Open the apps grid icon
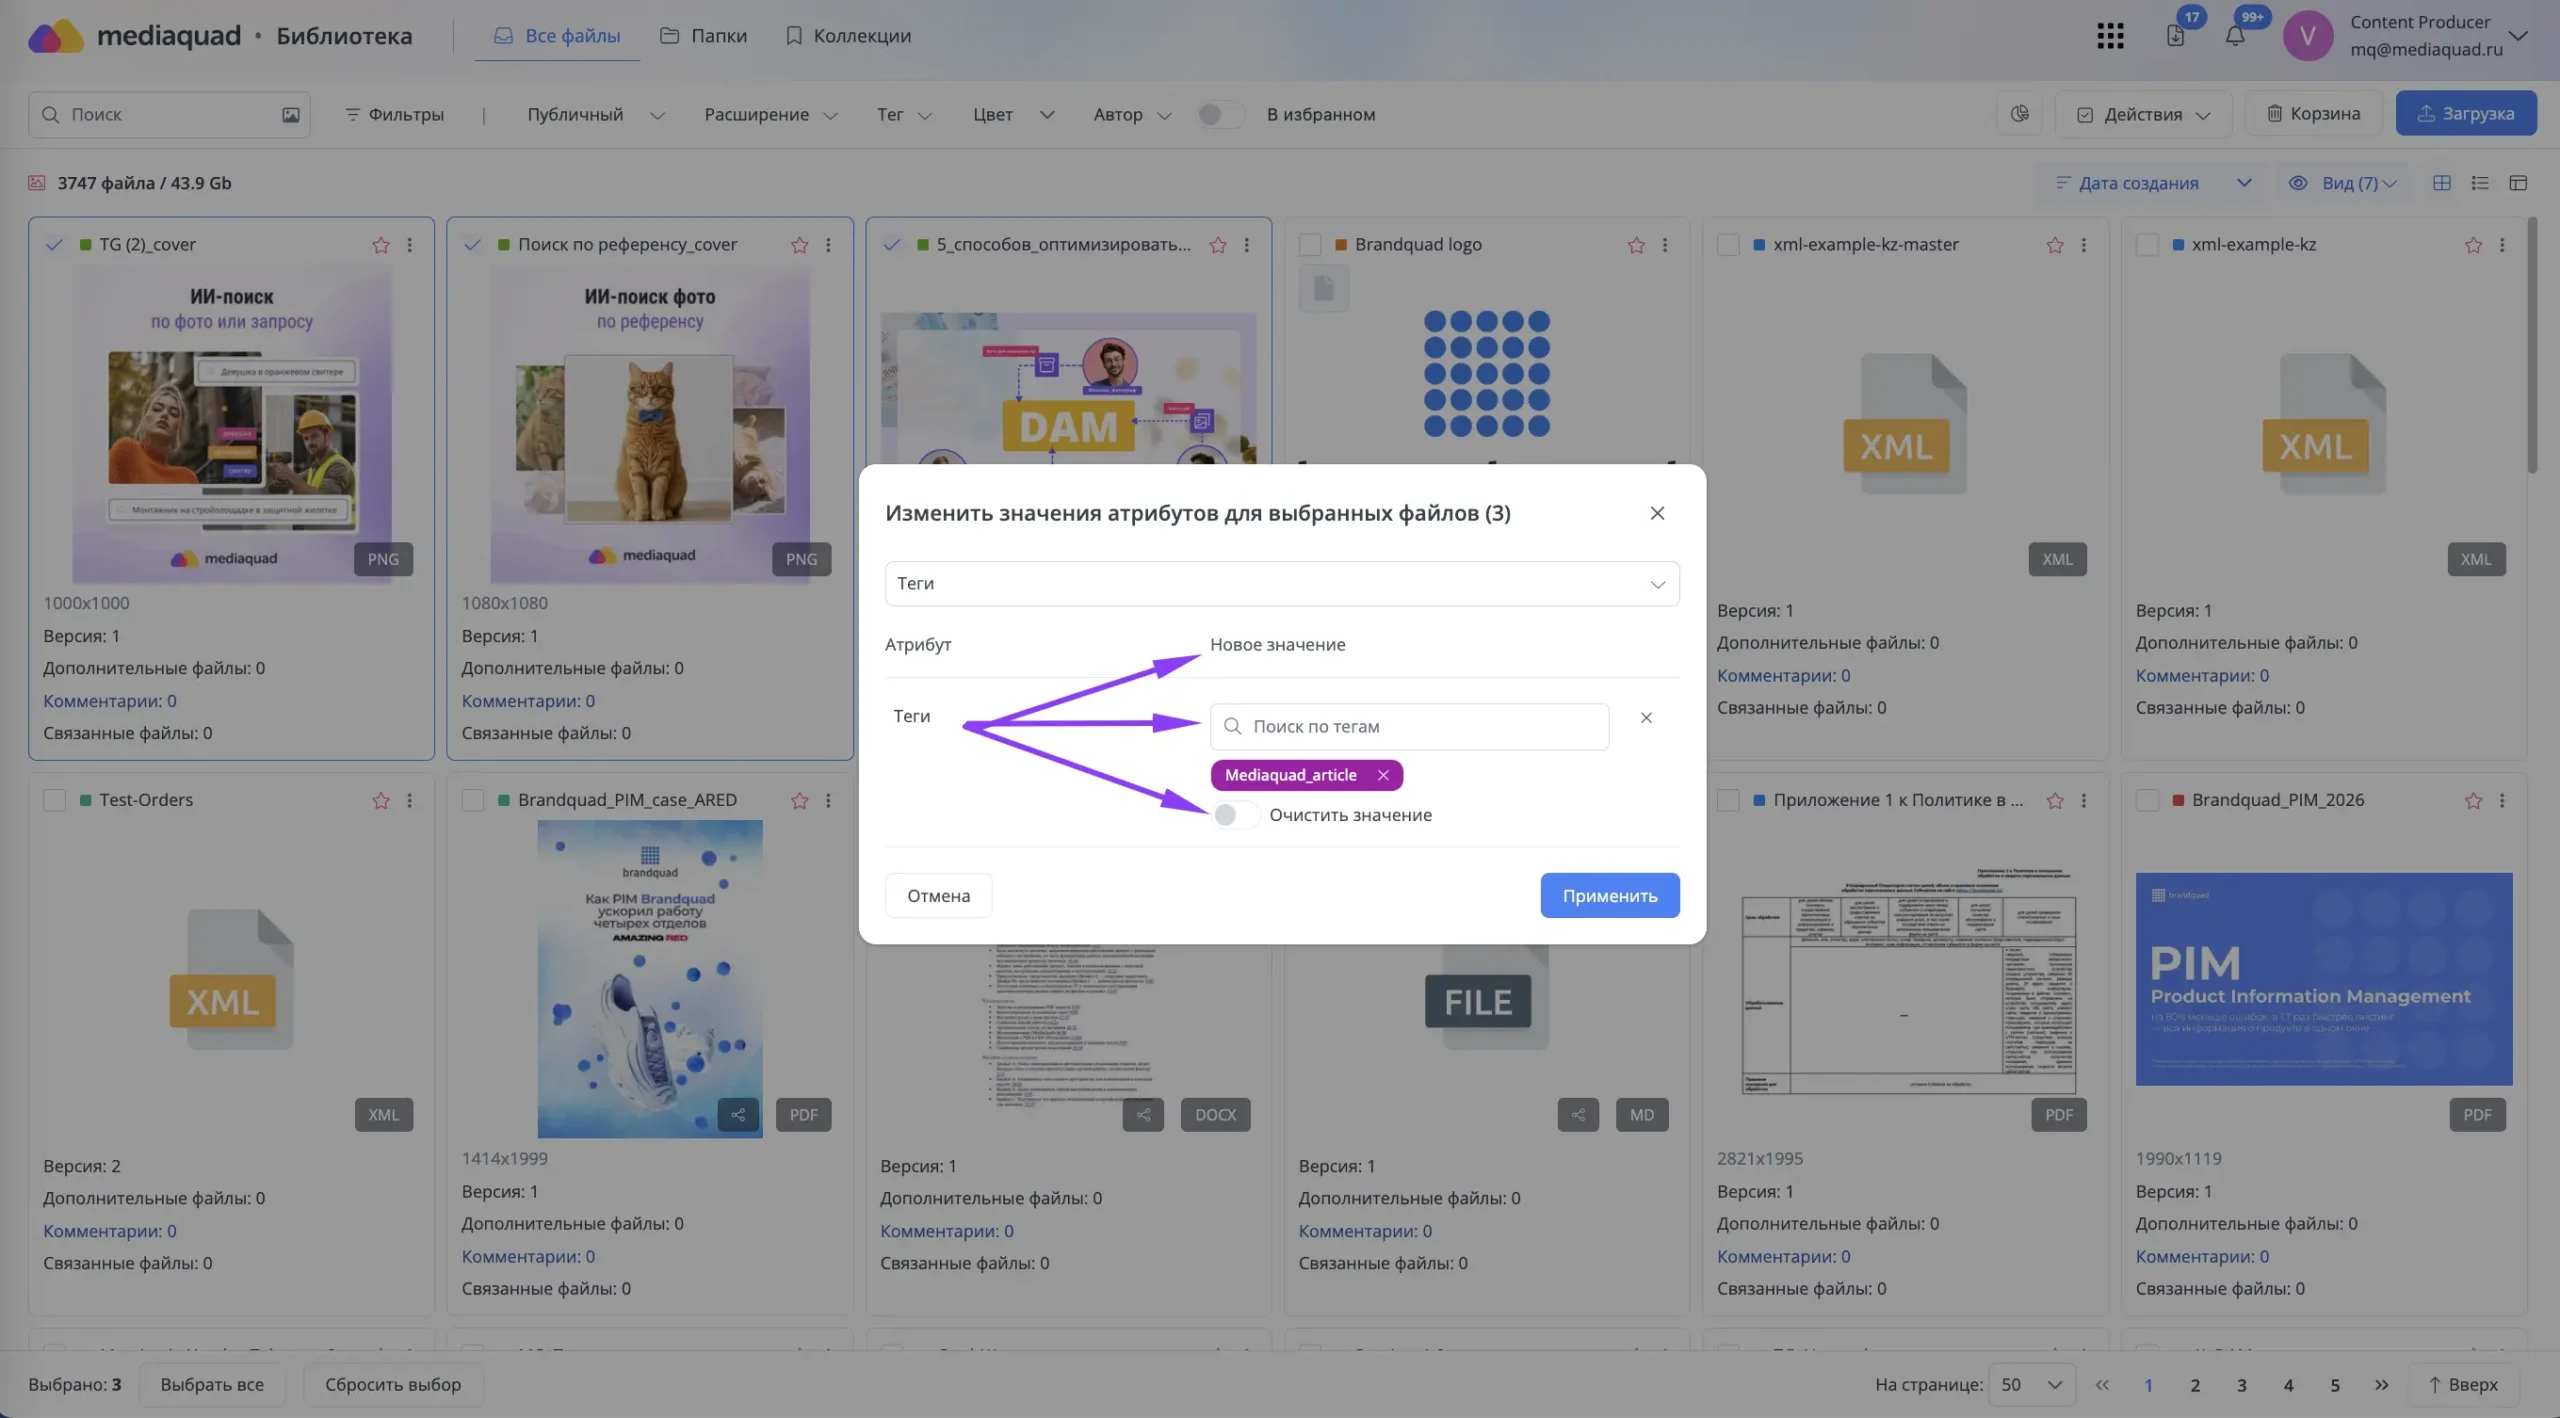Image resolution: width=2560 pixels, height=1418 pixels. pos(2110,36)
